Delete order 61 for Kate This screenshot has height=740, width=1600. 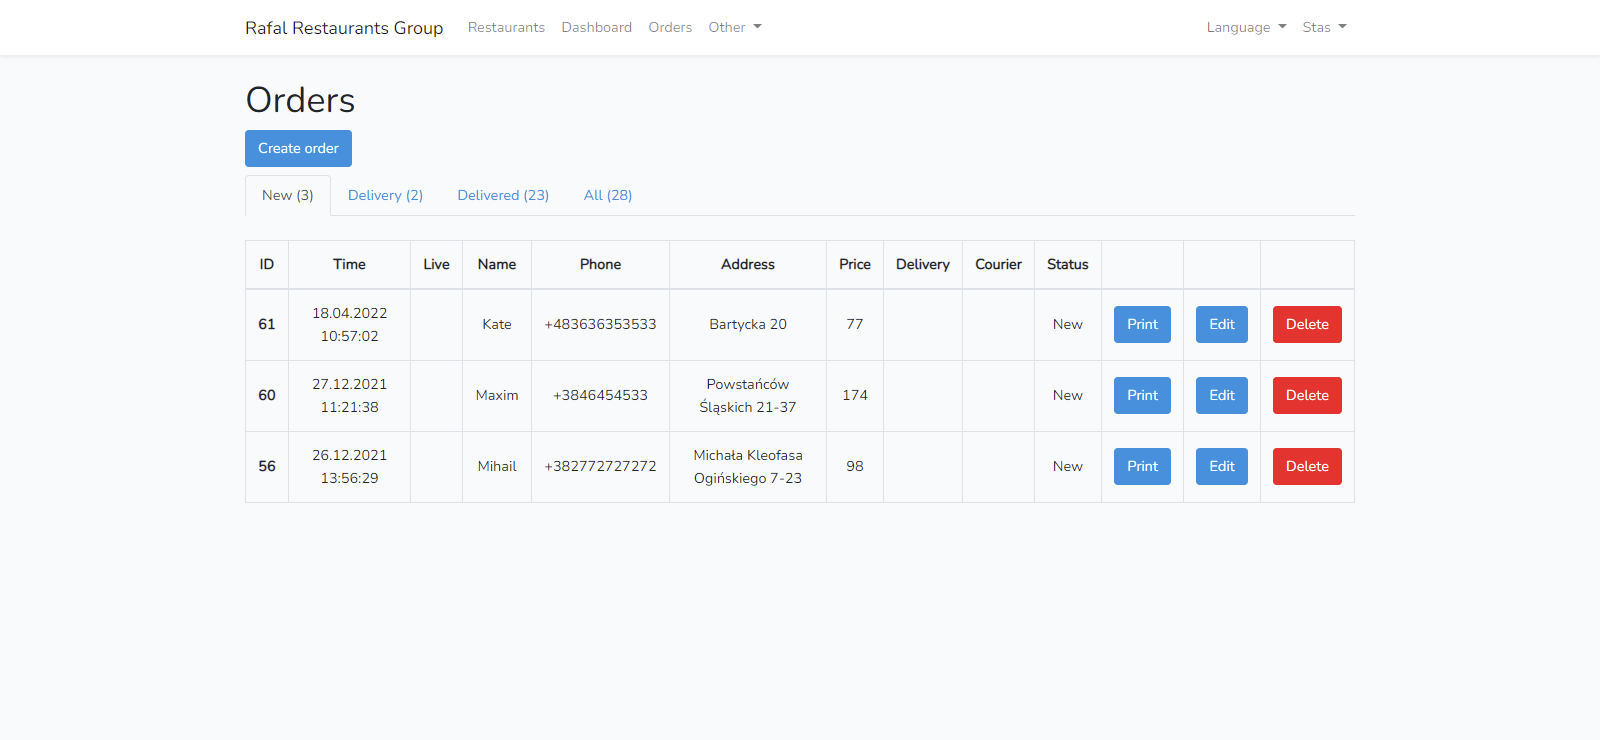(x=1307, y=324)
